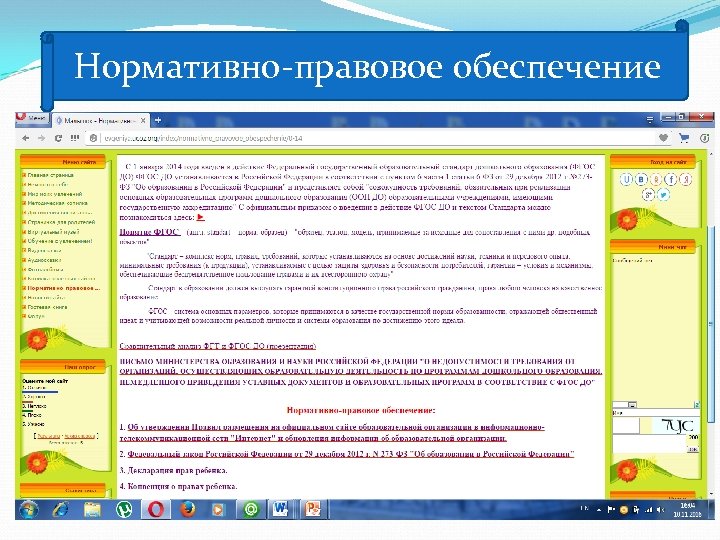Click the shopping cart toolbar icon

point(684,138)
